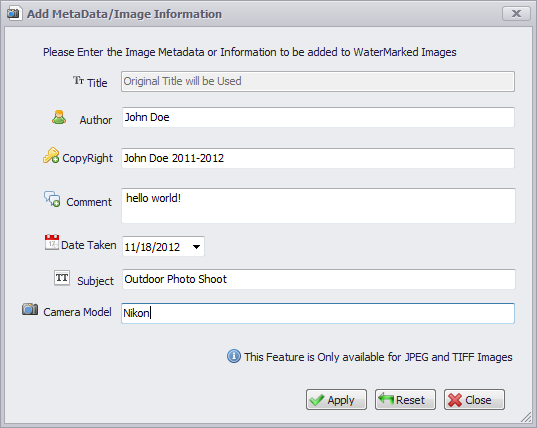
Task: Apply the metadata settings
Action: (x=336, y=399)
